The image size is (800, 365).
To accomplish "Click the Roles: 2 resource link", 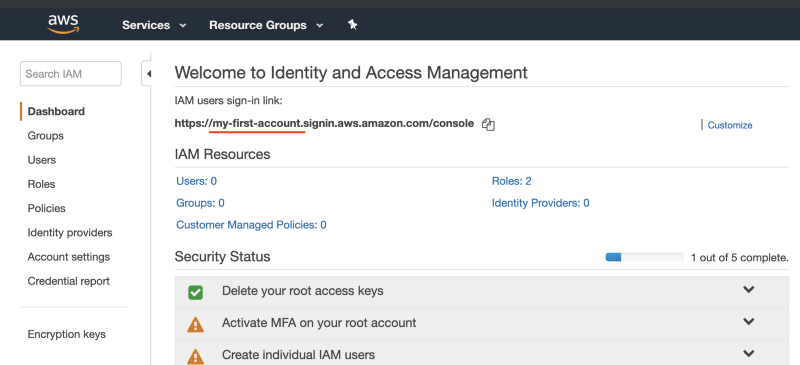I will 512,181.
